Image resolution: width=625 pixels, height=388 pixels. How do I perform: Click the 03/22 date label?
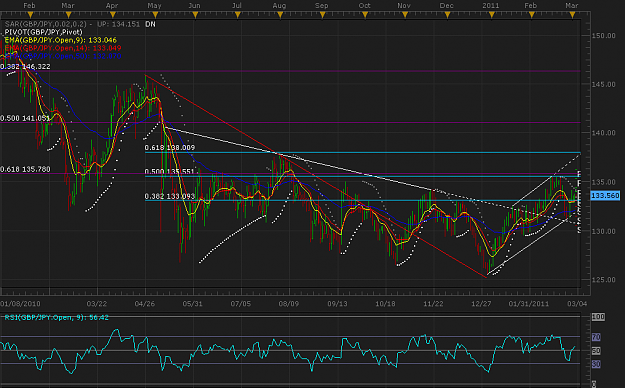click(97, 304)
